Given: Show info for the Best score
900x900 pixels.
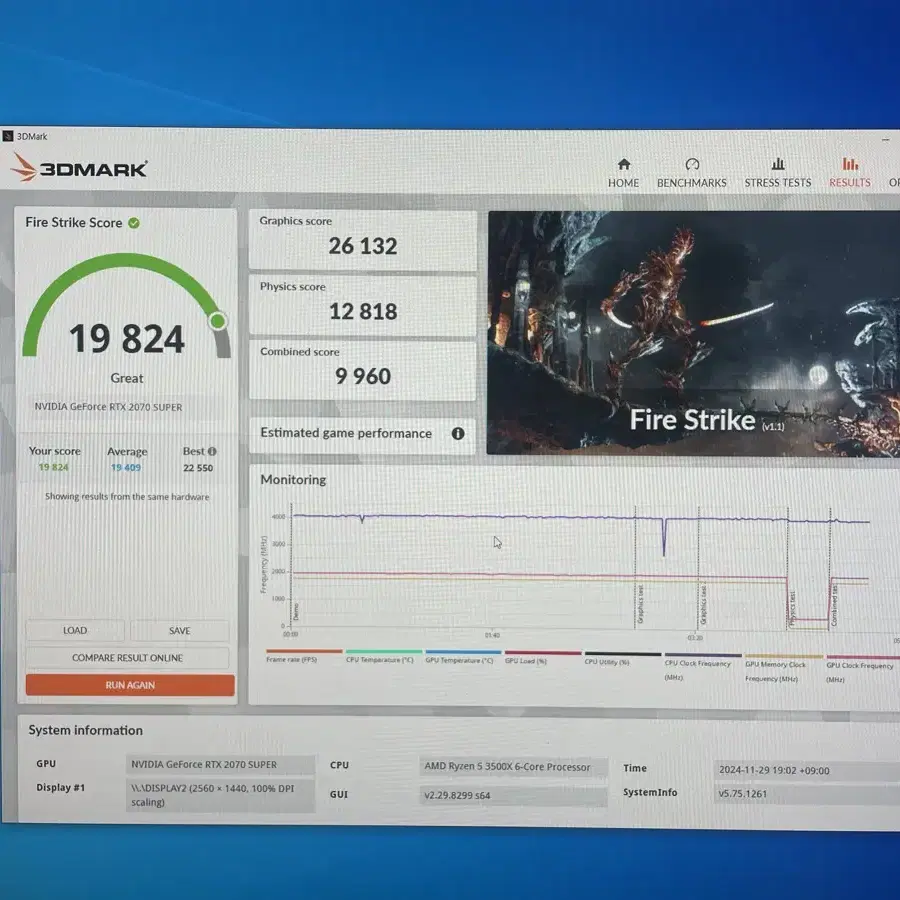Looking at the screenshot, I should [212, 451].
